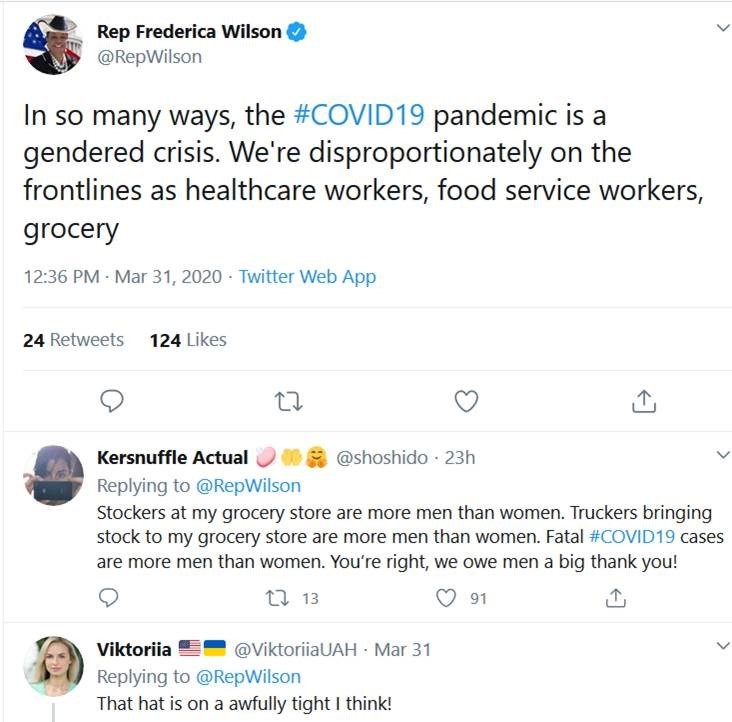Reply to Rep Wilson's main tweet
Viewport: 732px width, 722px height.
[x=112, y=402]
